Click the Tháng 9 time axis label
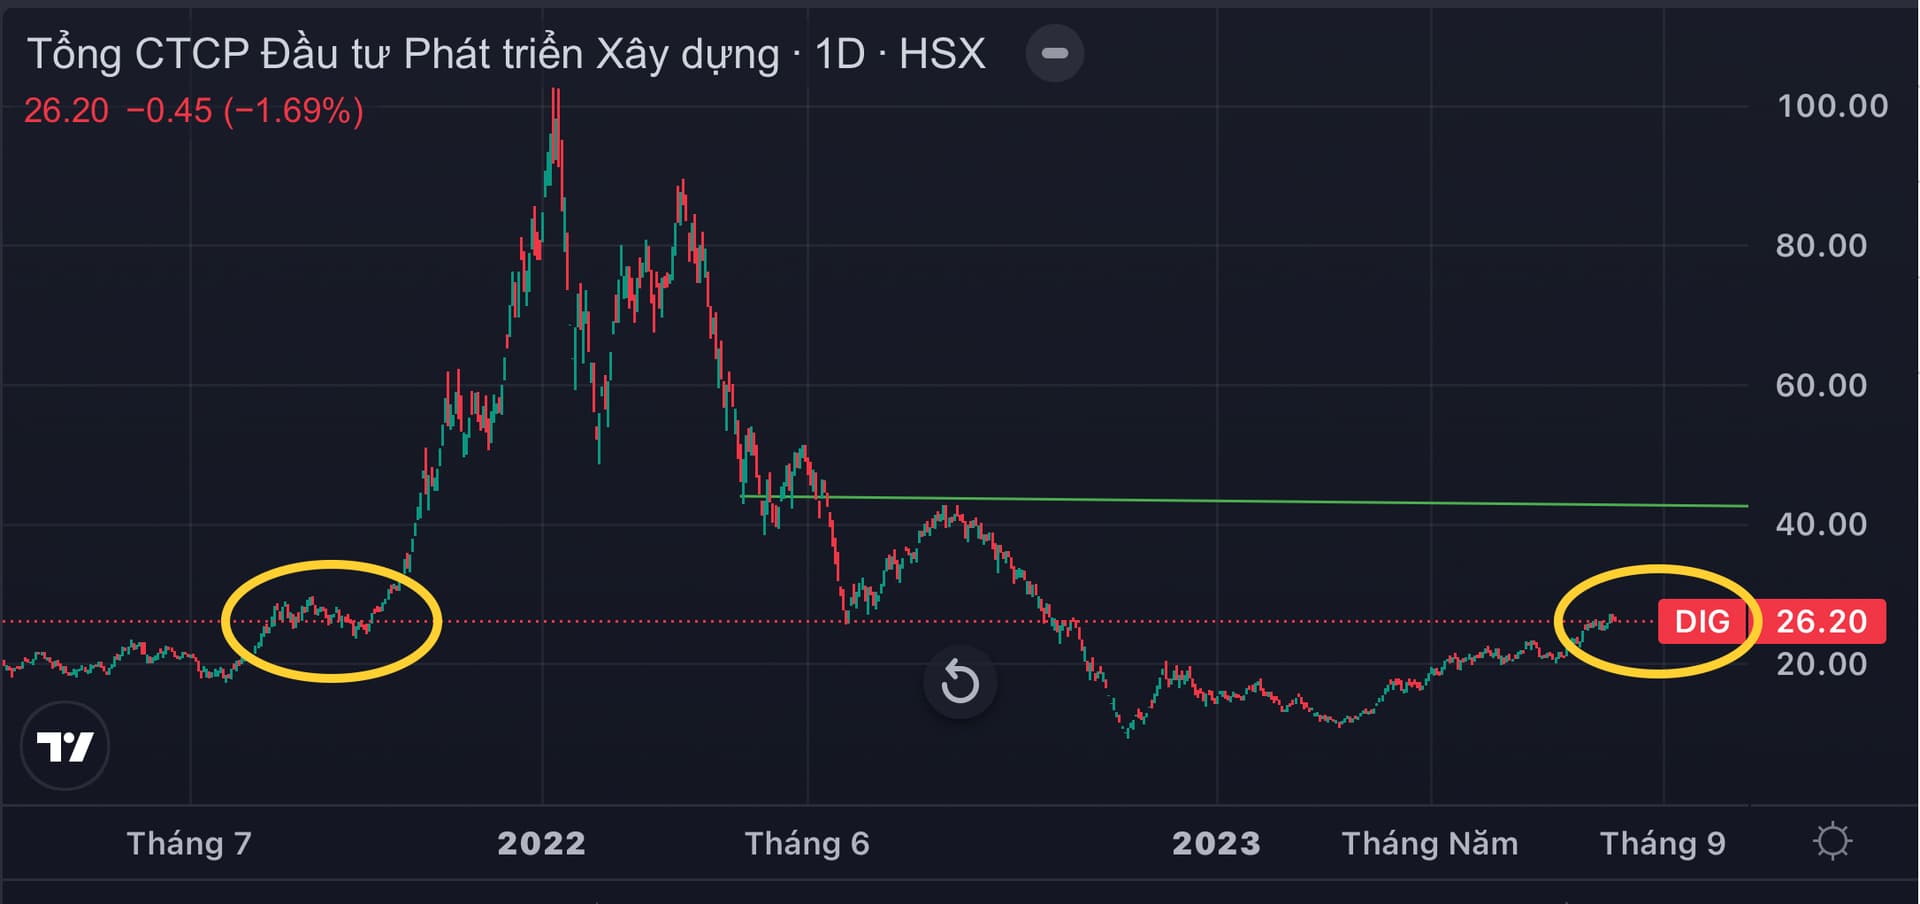 (1663, 843)
